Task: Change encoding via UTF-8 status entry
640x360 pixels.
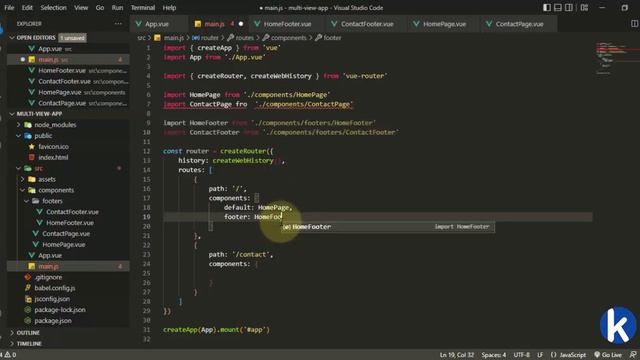Action: click(522, 355)
